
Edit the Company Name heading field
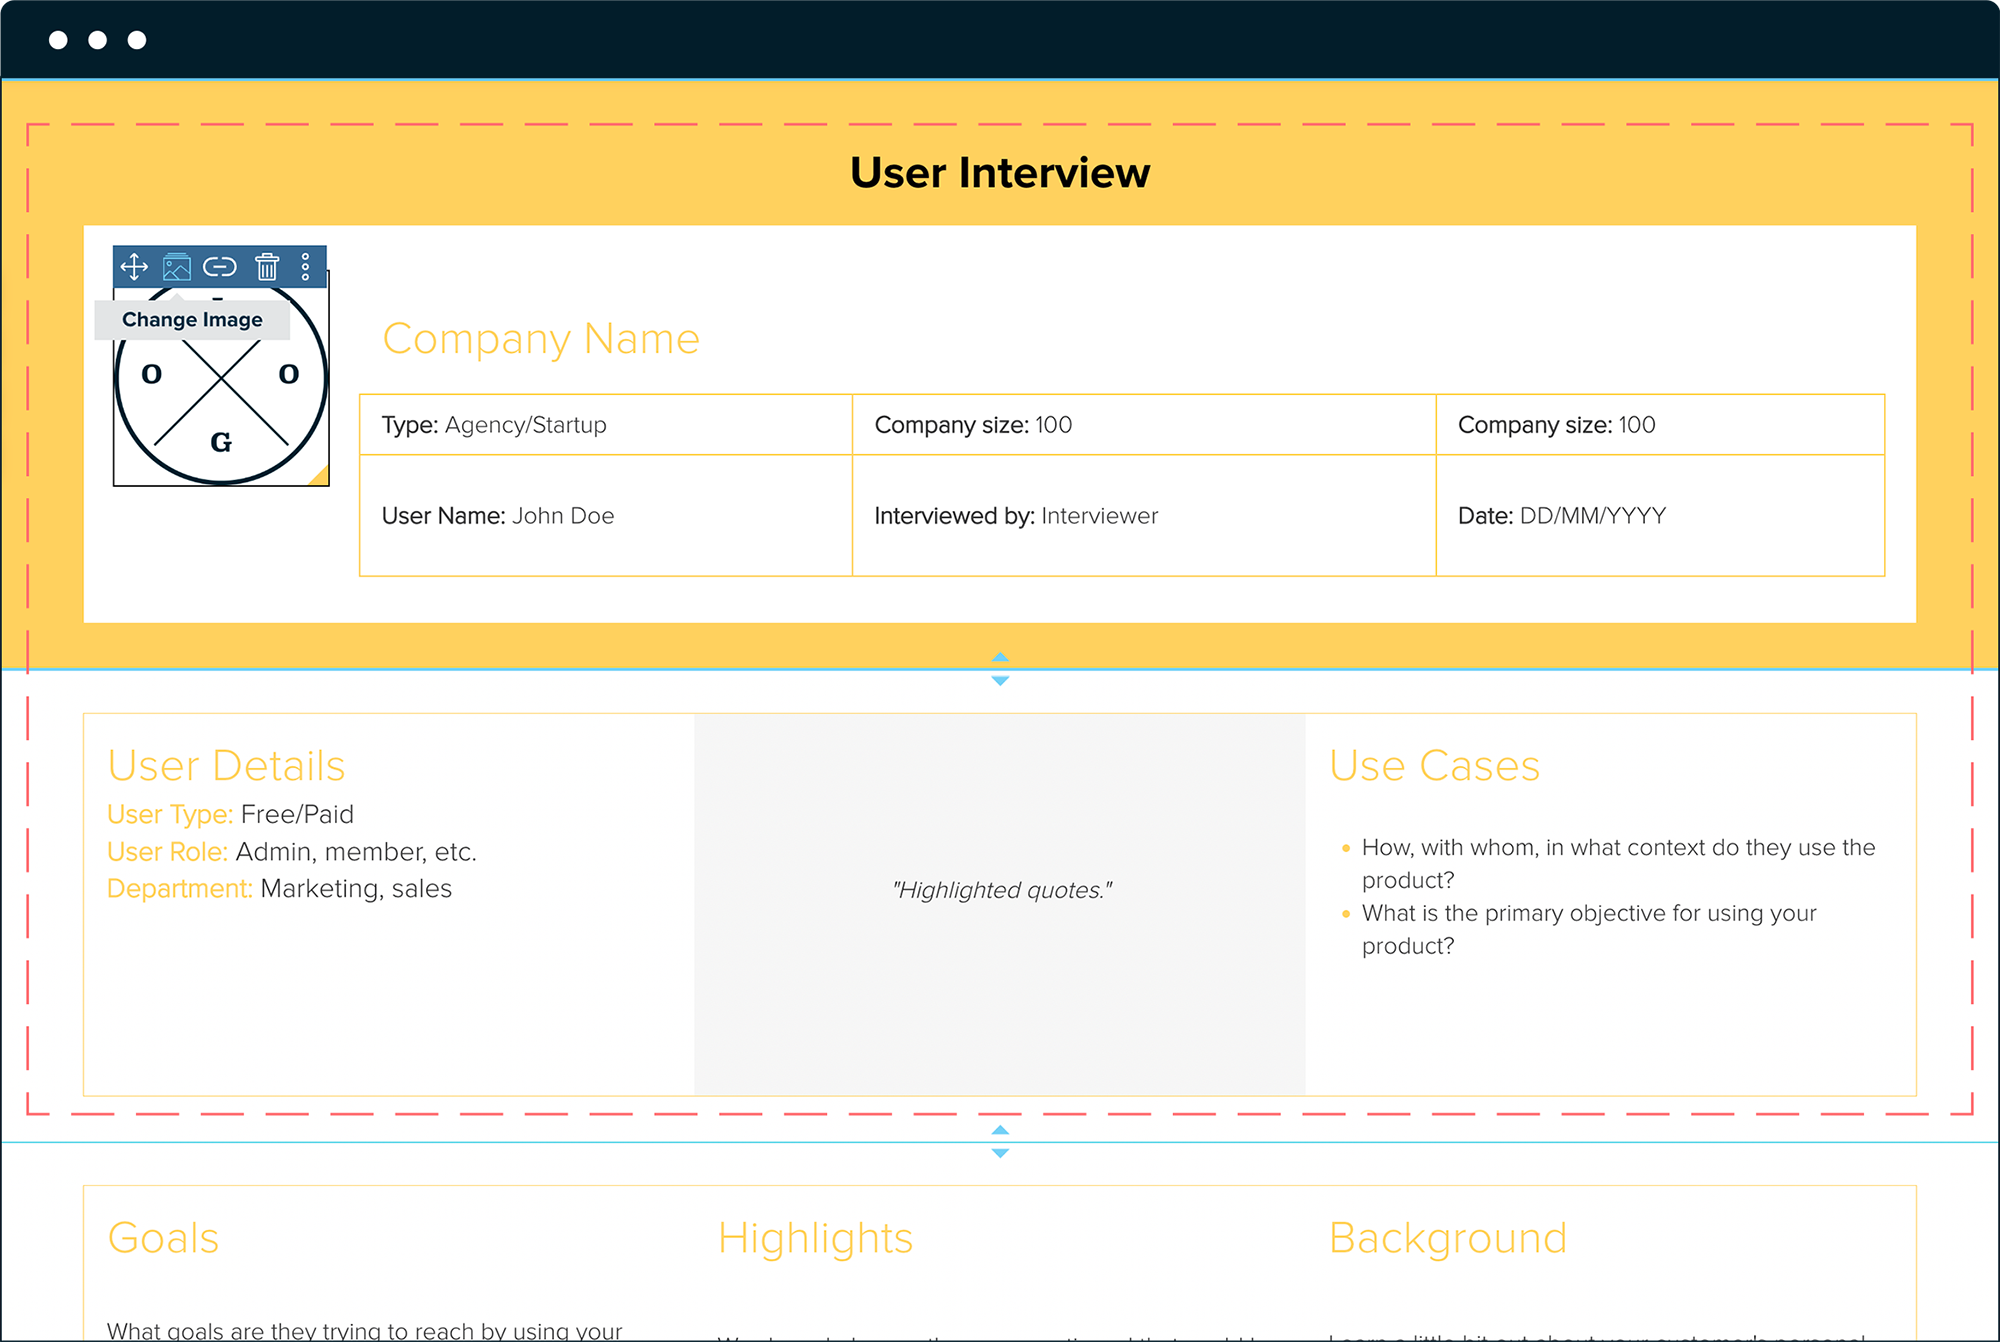coord(541,339)
